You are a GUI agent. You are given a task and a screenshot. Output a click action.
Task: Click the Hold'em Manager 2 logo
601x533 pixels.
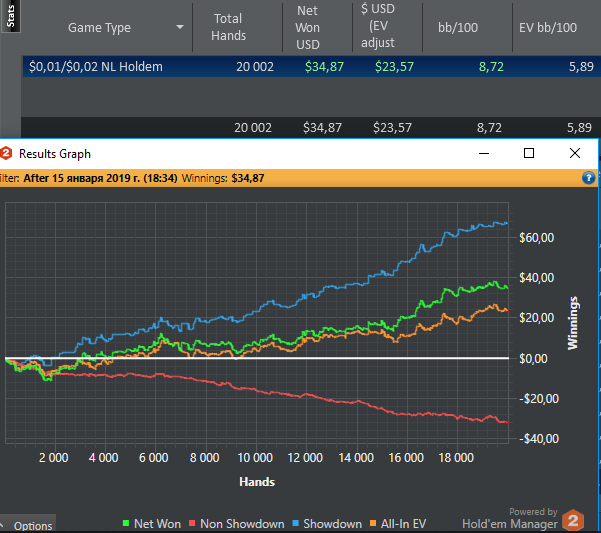pos(573,520)
